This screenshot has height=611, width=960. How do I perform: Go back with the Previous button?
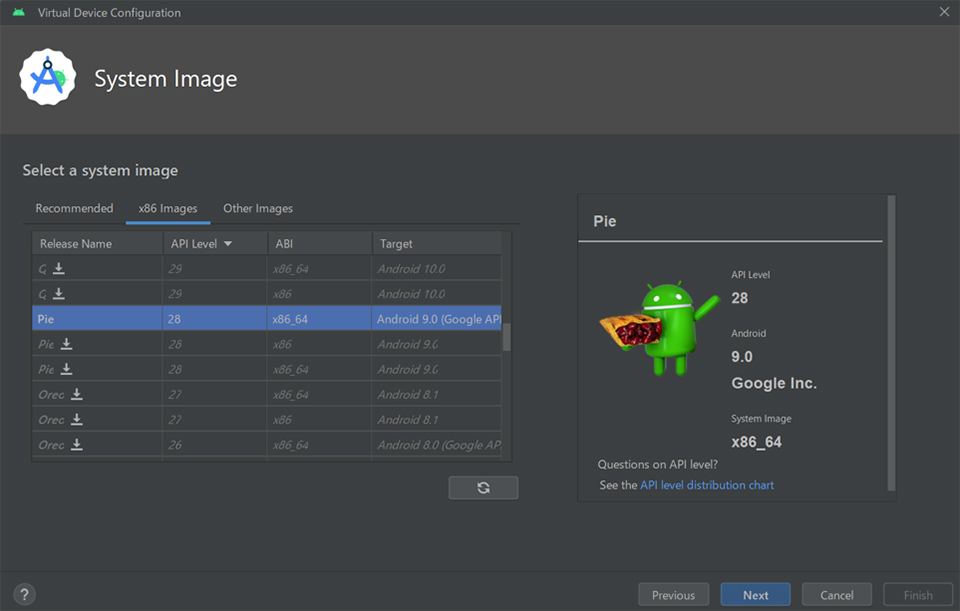[673, 595]
